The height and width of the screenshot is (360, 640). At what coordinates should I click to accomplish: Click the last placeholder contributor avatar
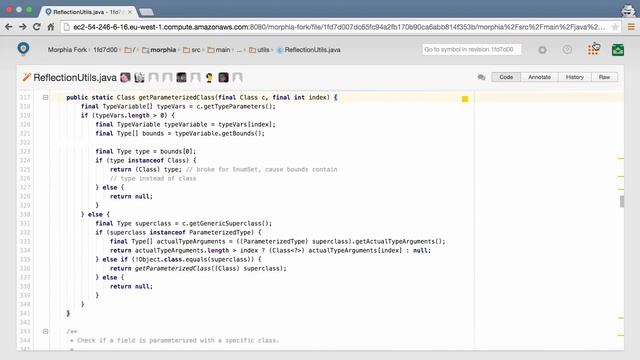(x=238, y=77)
